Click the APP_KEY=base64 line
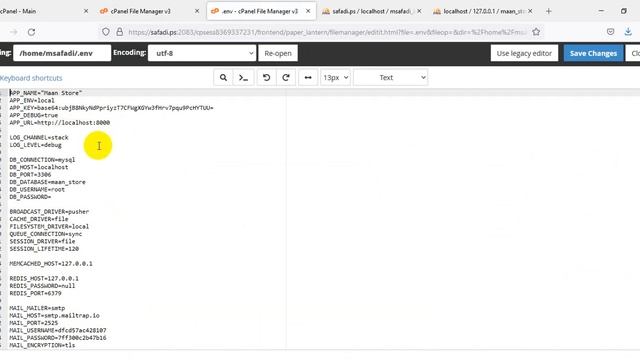This screenshot has width=640, height=360. coord(111,108)
